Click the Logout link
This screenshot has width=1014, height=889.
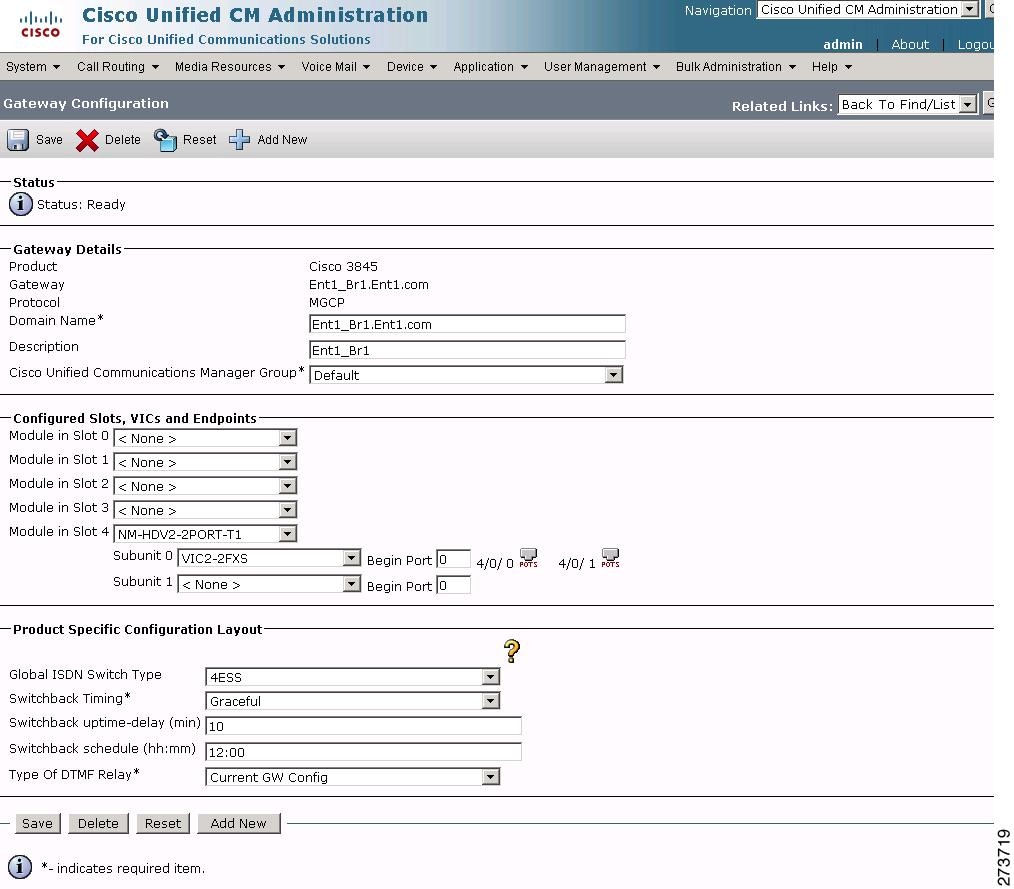(975, 45)
